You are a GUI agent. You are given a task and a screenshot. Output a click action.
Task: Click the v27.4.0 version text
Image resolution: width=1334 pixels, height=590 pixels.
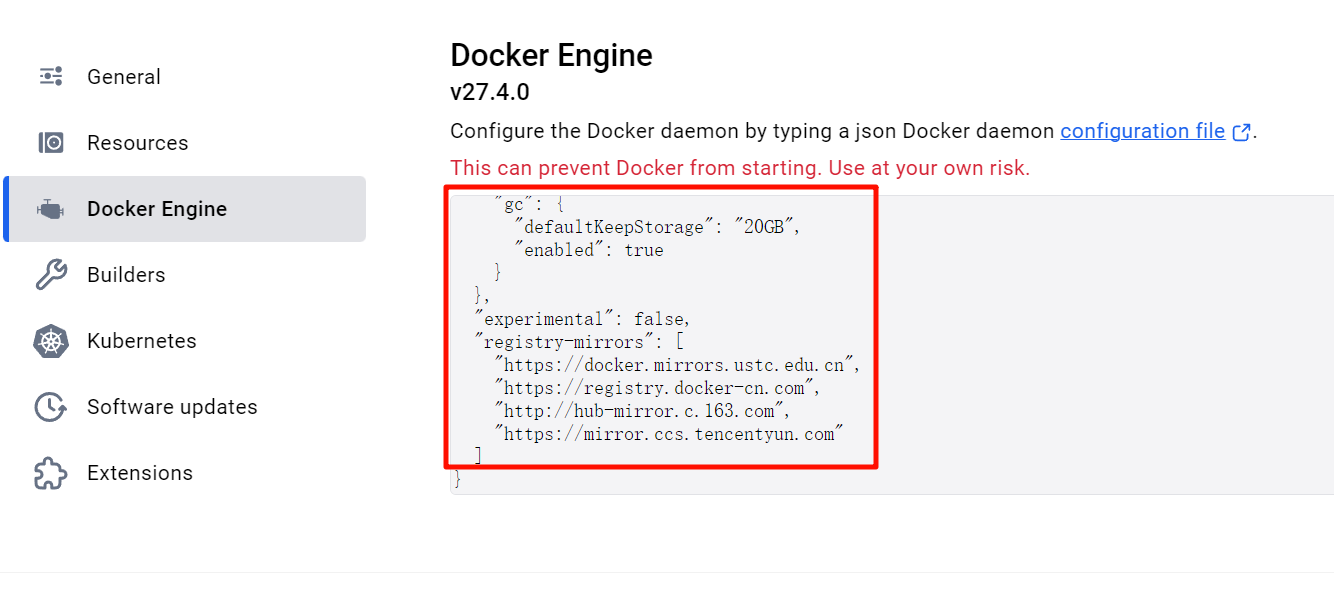(x=490, y=92)
